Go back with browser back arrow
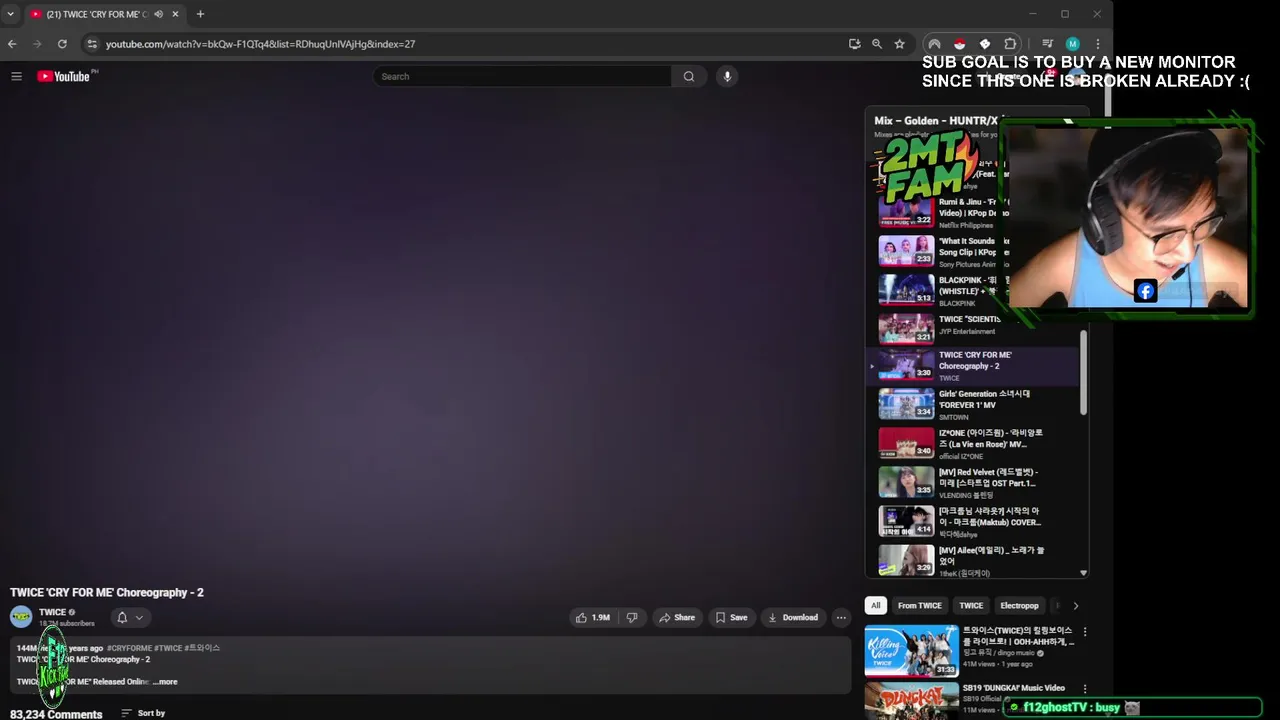 click(12, 44)
